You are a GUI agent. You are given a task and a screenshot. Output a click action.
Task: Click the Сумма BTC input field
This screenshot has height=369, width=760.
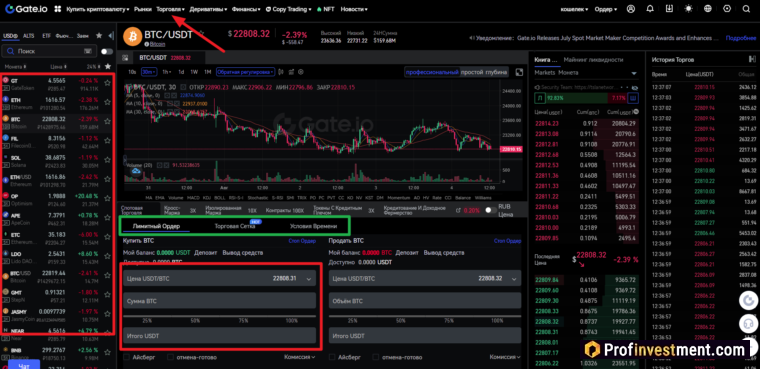coord(219,301)
